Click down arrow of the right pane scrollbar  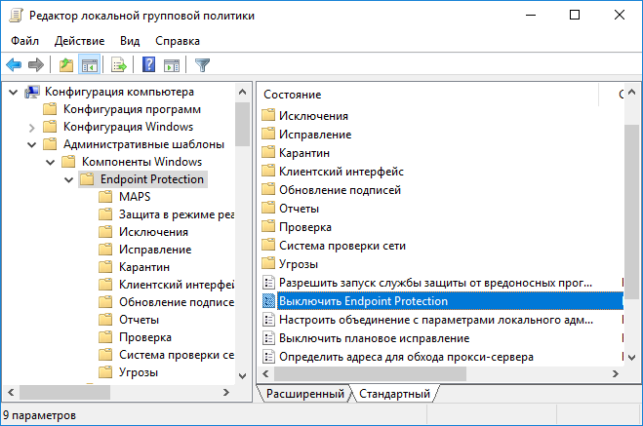pyautogui.click(x=632, y=357)
